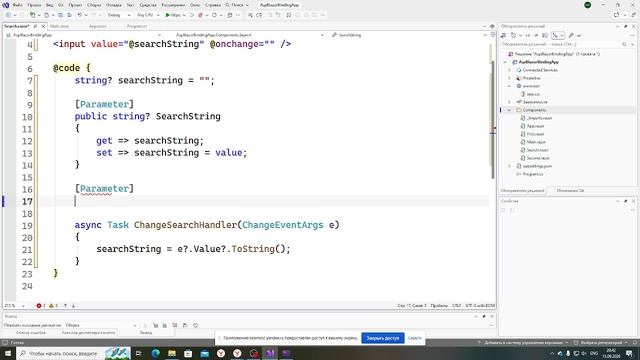
Task: Open the Windows Start menu
Action: point(8,353)
